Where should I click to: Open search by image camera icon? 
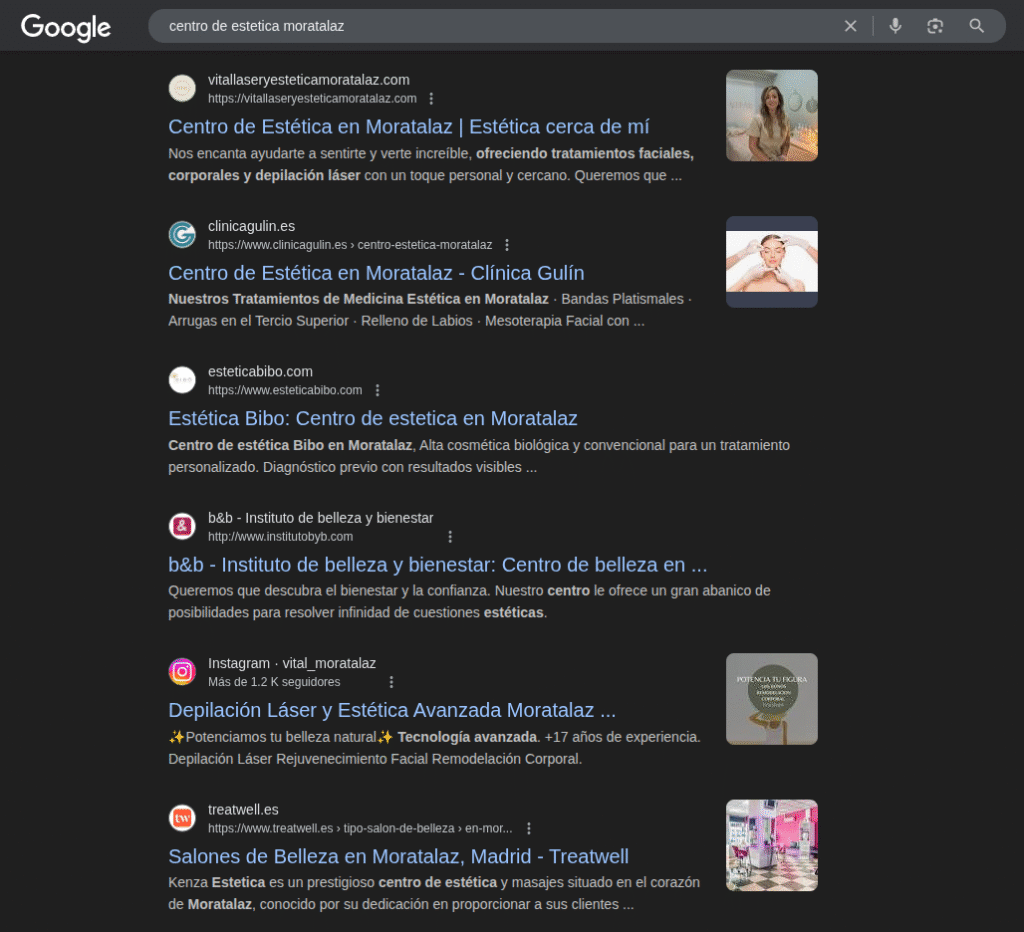point(935,26)
